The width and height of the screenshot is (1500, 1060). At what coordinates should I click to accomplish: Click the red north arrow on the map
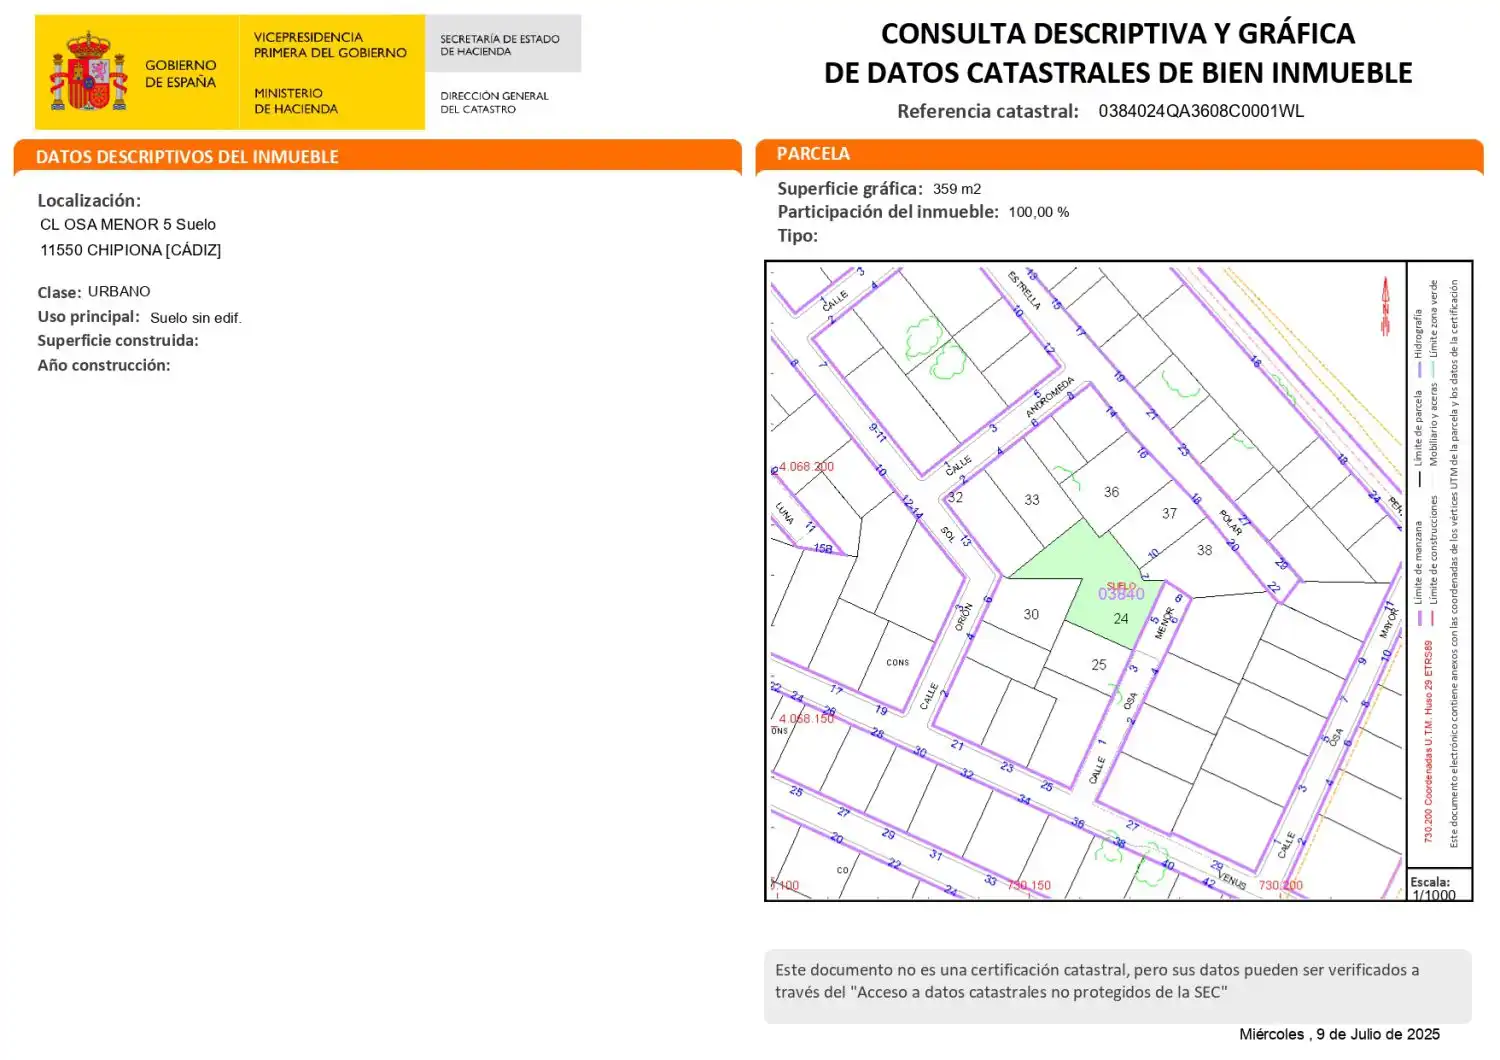1385,306
